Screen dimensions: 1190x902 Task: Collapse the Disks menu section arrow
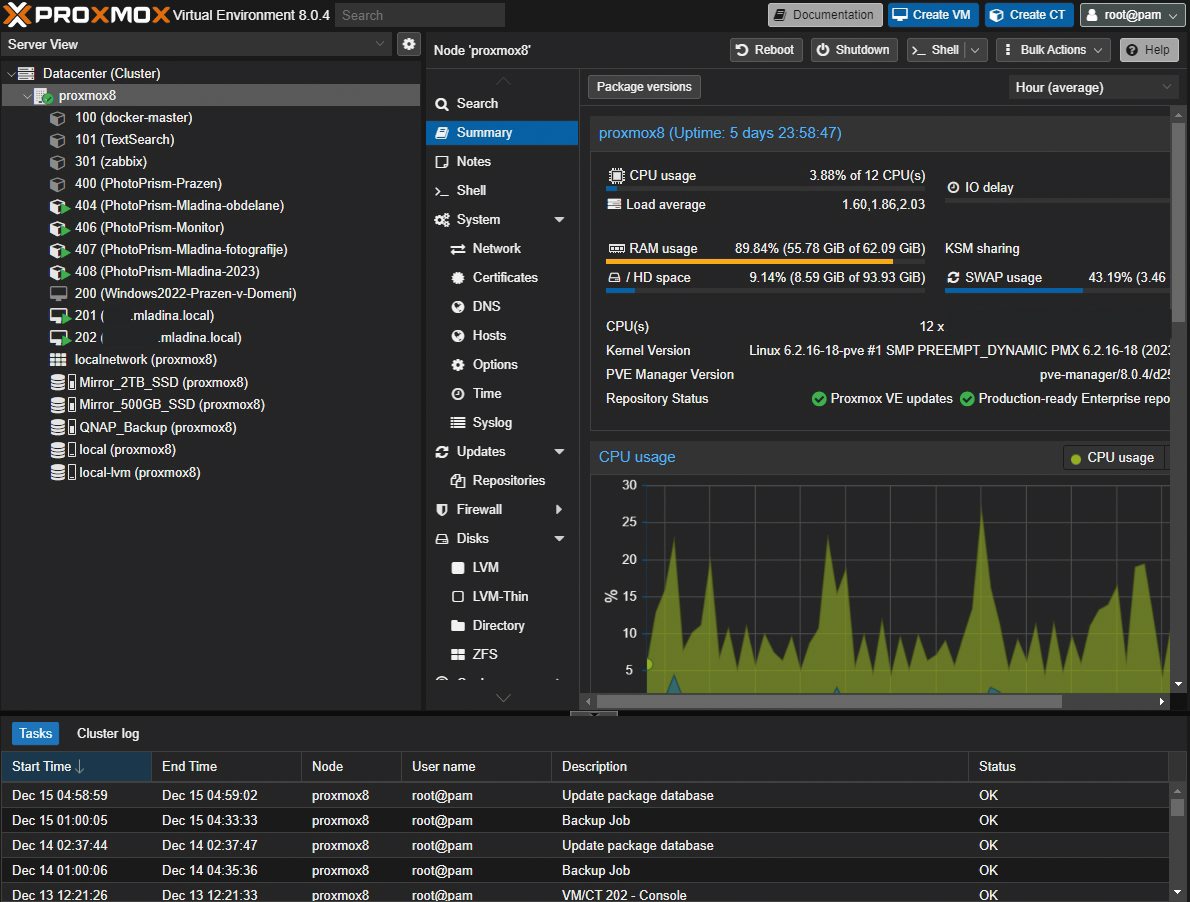click(559, 539)
